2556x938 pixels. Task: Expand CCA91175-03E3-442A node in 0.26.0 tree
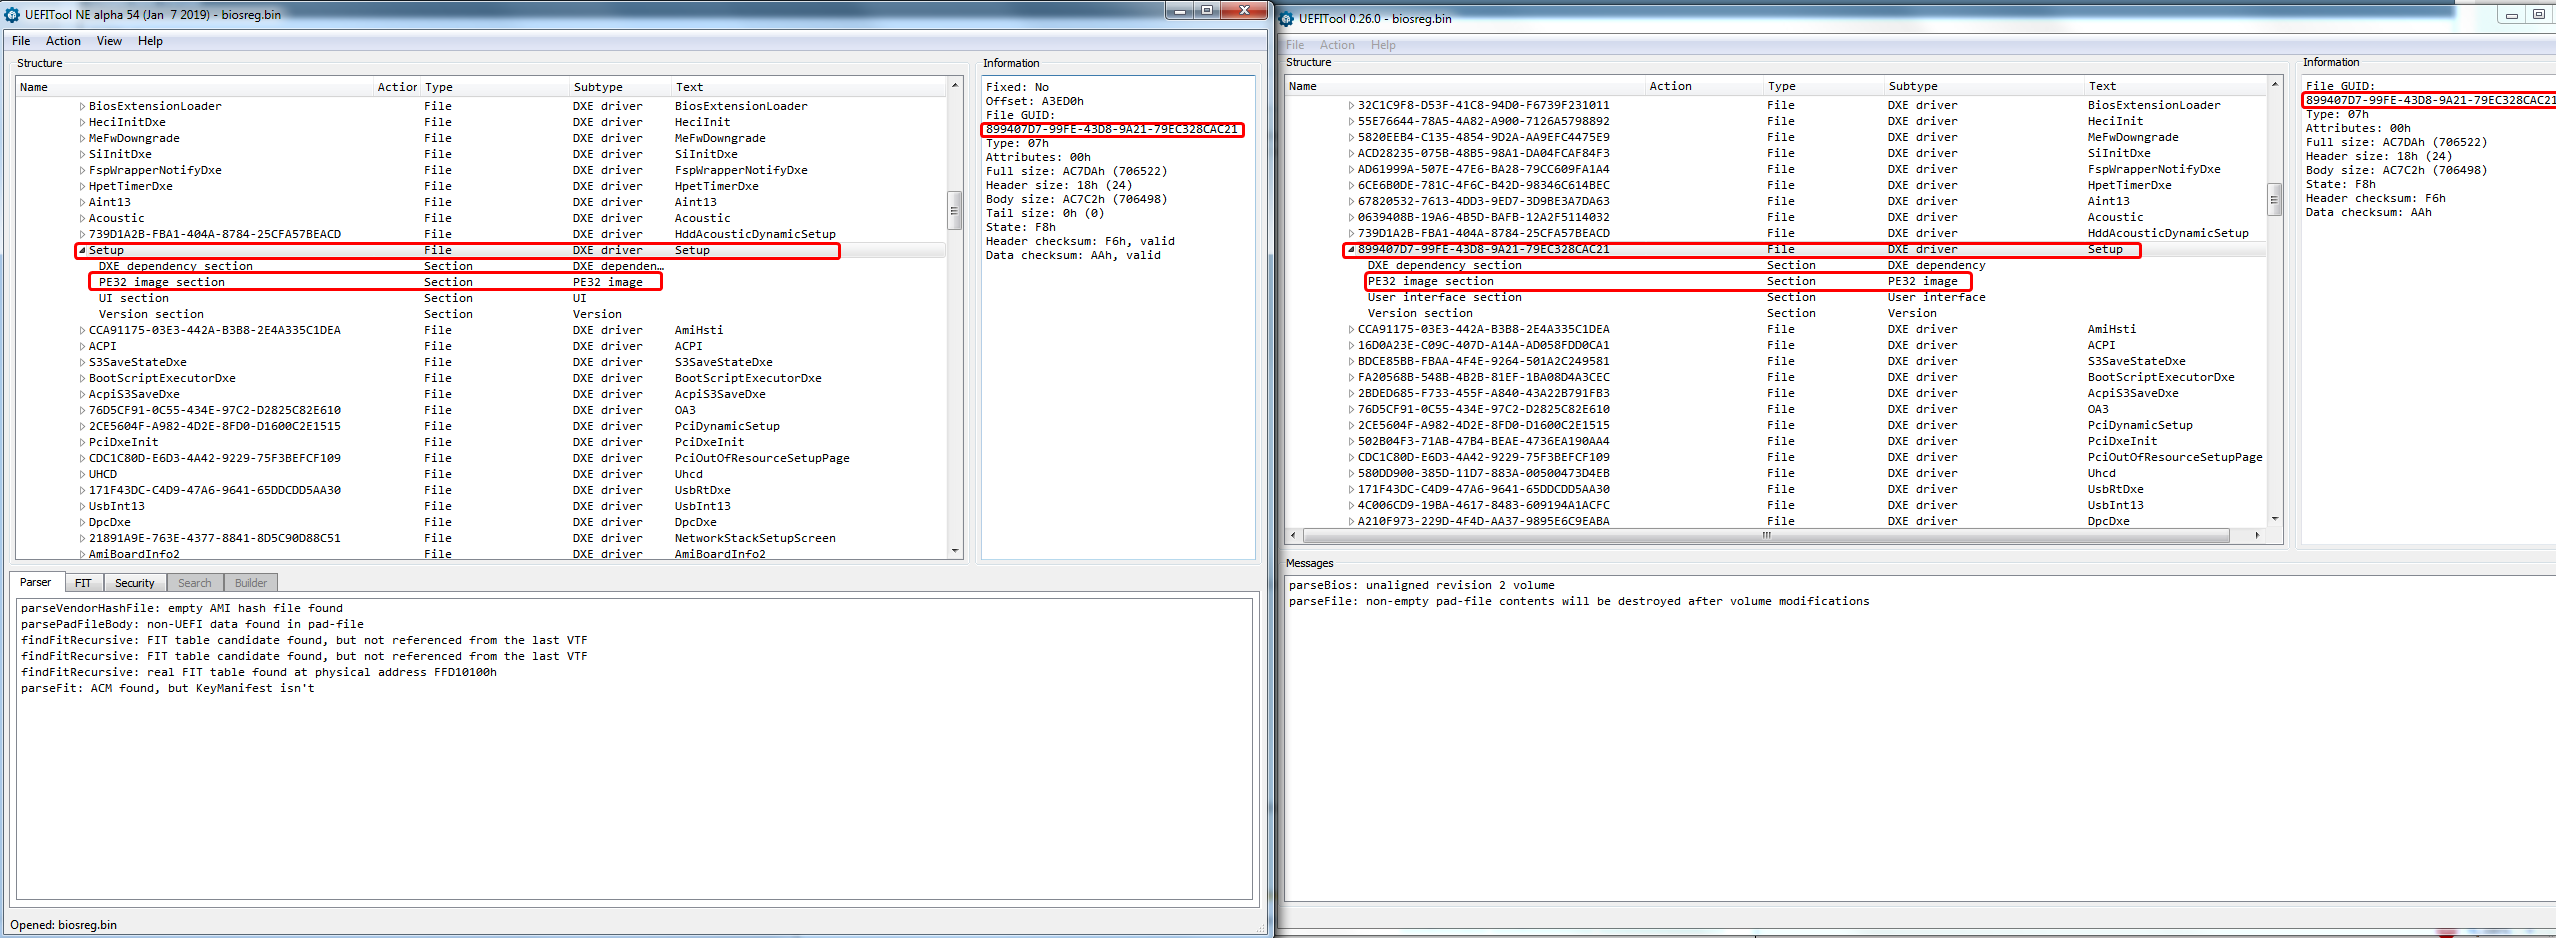coord(1351,329)
